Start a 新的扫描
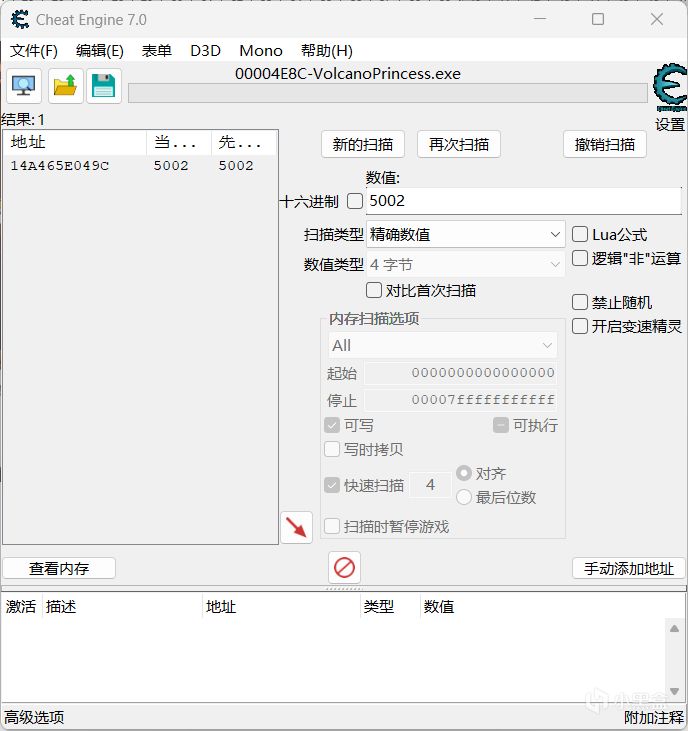The image size is (688, 731). click(363, 145)
